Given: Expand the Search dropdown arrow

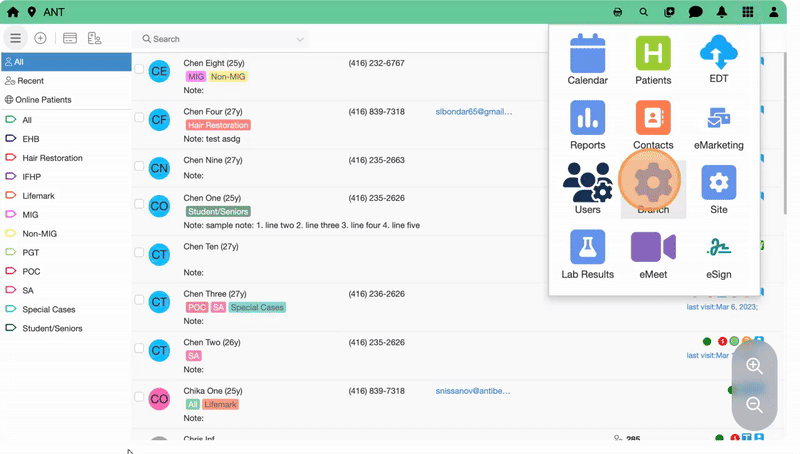Looking at the screenshot, I should coord(300,39).
